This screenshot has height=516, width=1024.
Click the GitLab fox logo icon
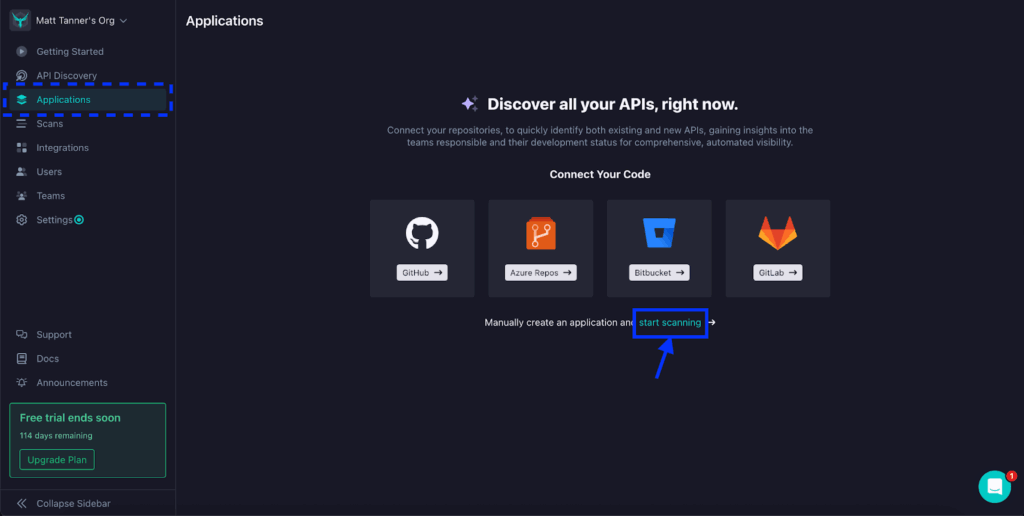pyautogui.click(x=777, y=234)
